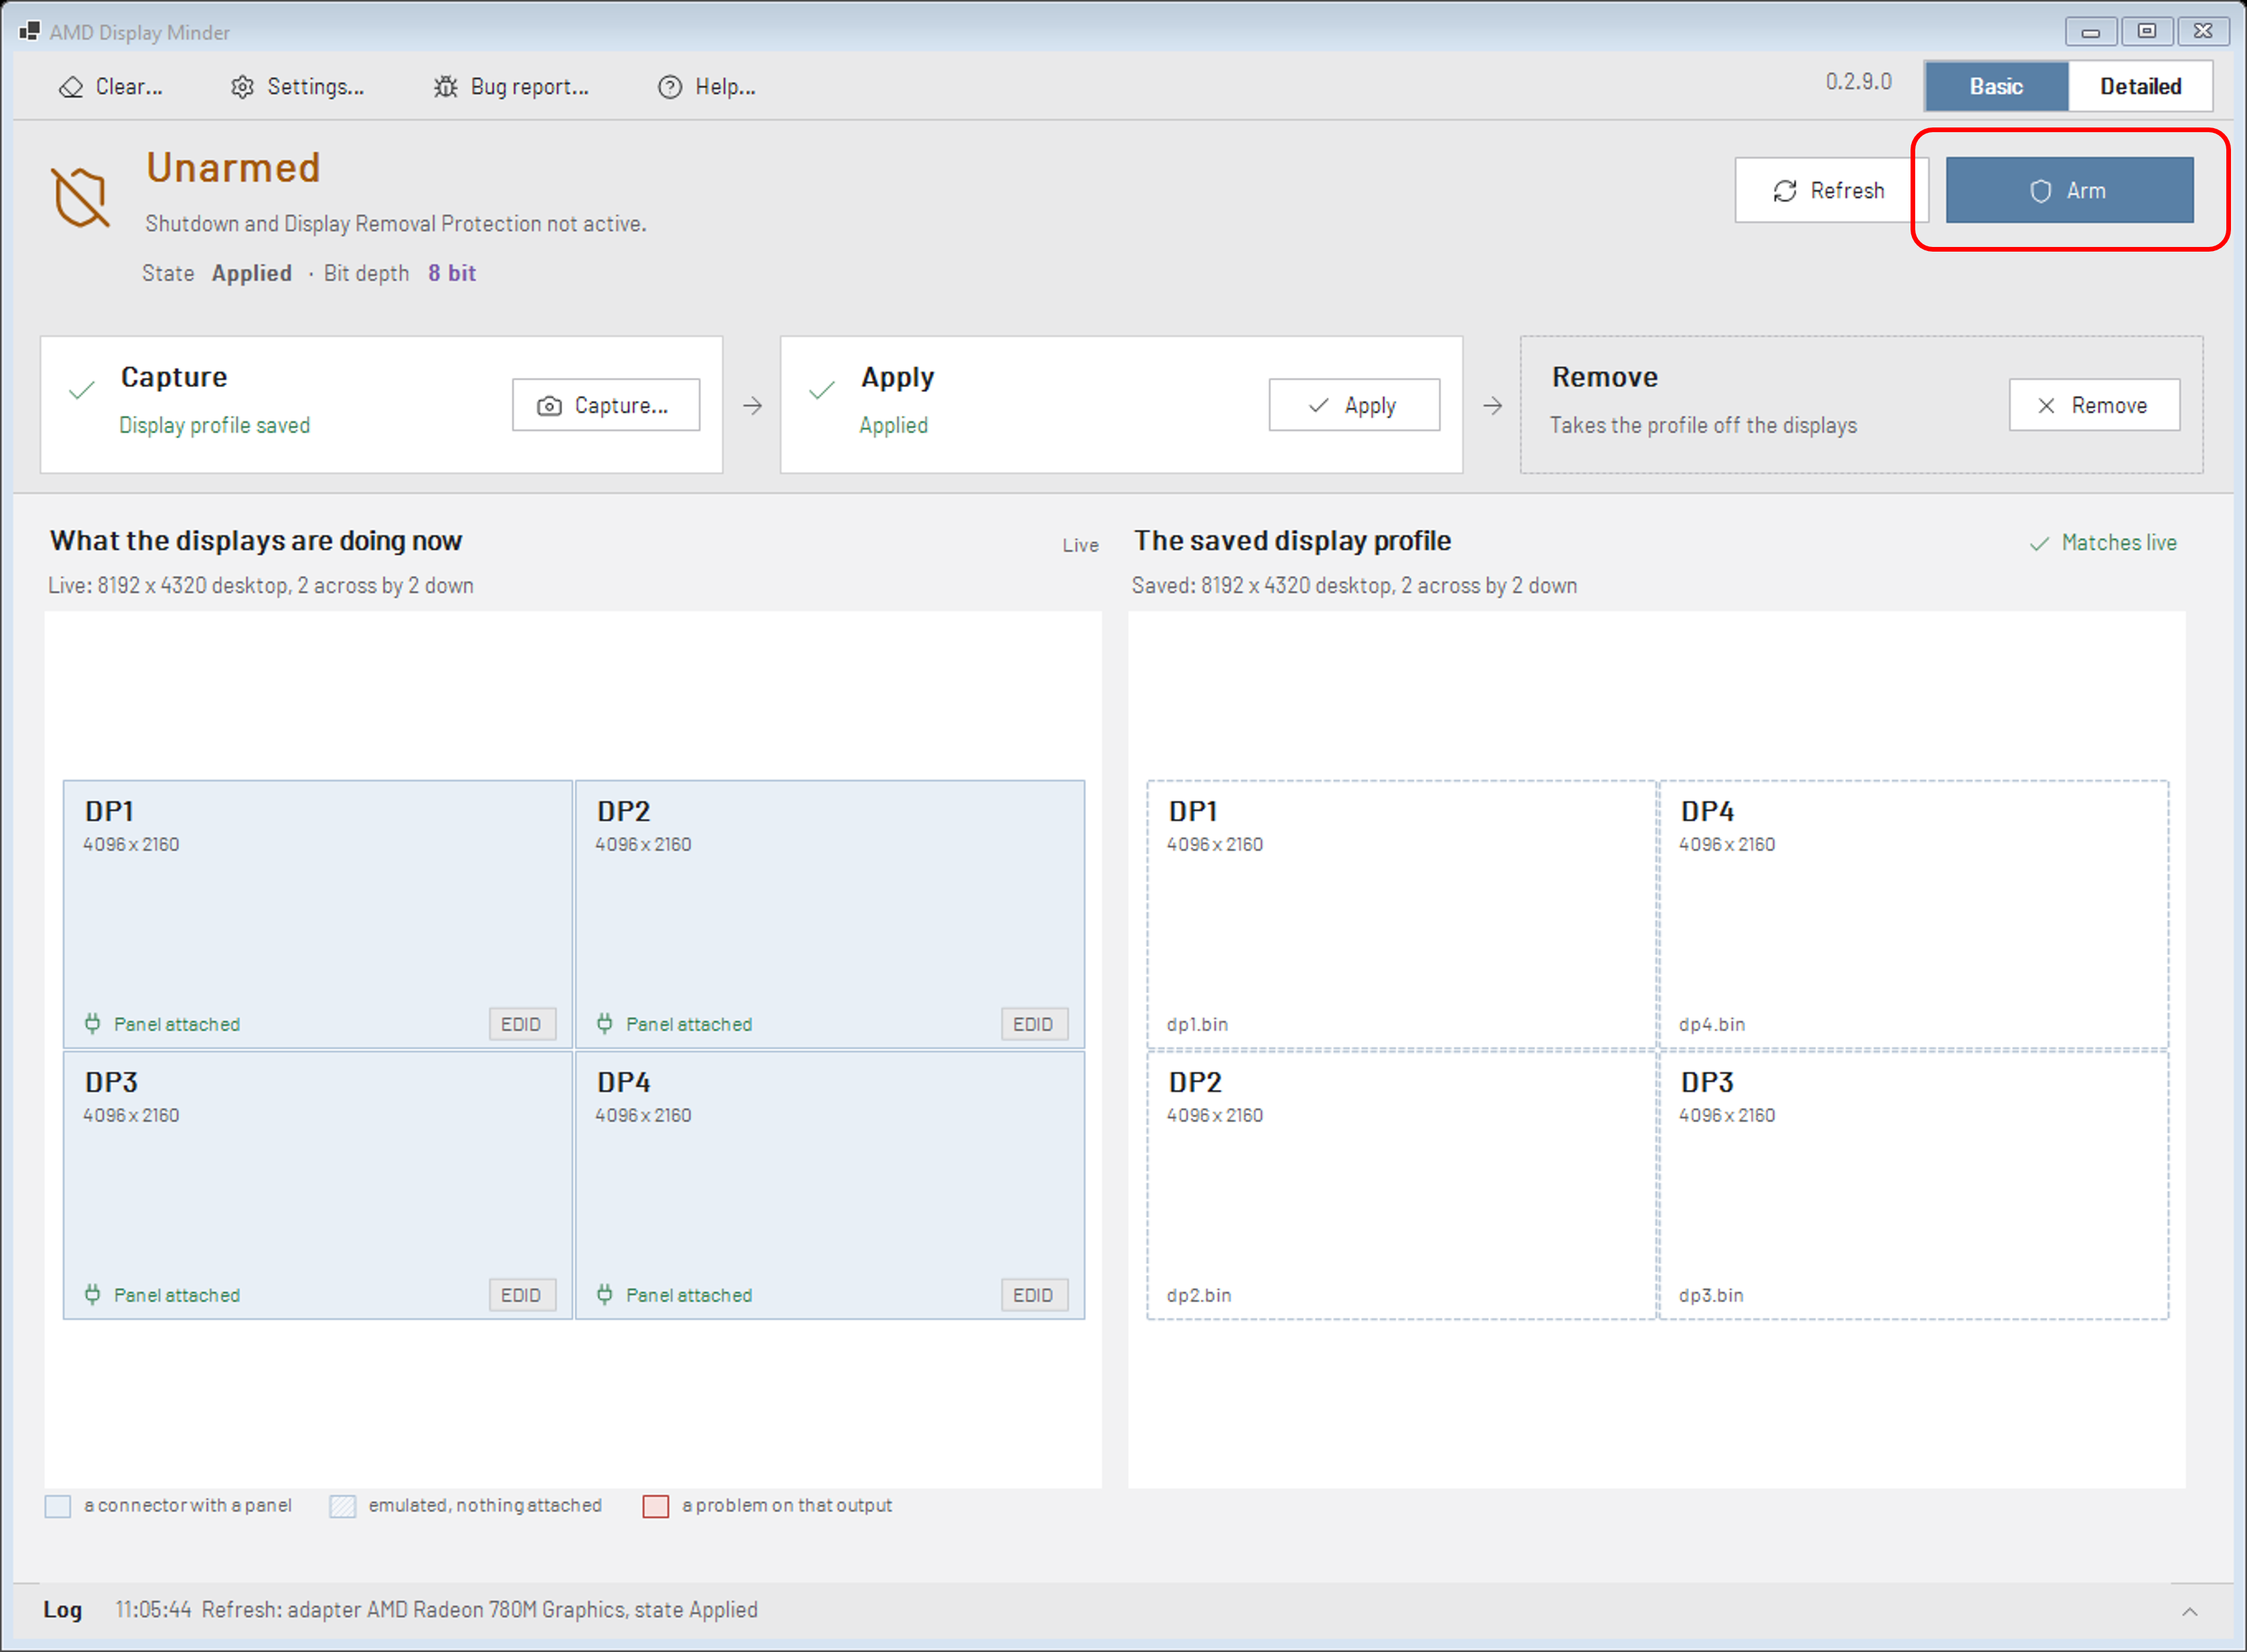Arm the display protection

tap(2069, 190)
